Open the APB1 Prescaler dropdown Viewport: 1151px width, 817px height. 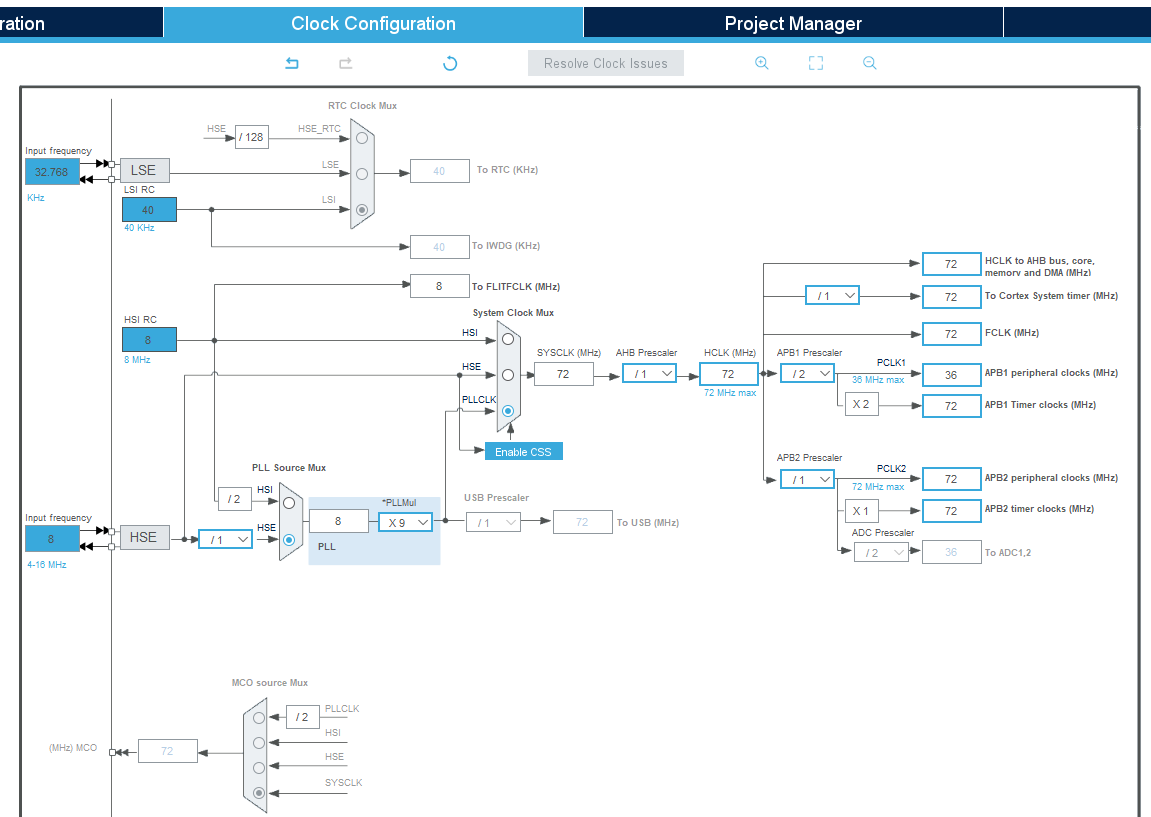(807, 373)
